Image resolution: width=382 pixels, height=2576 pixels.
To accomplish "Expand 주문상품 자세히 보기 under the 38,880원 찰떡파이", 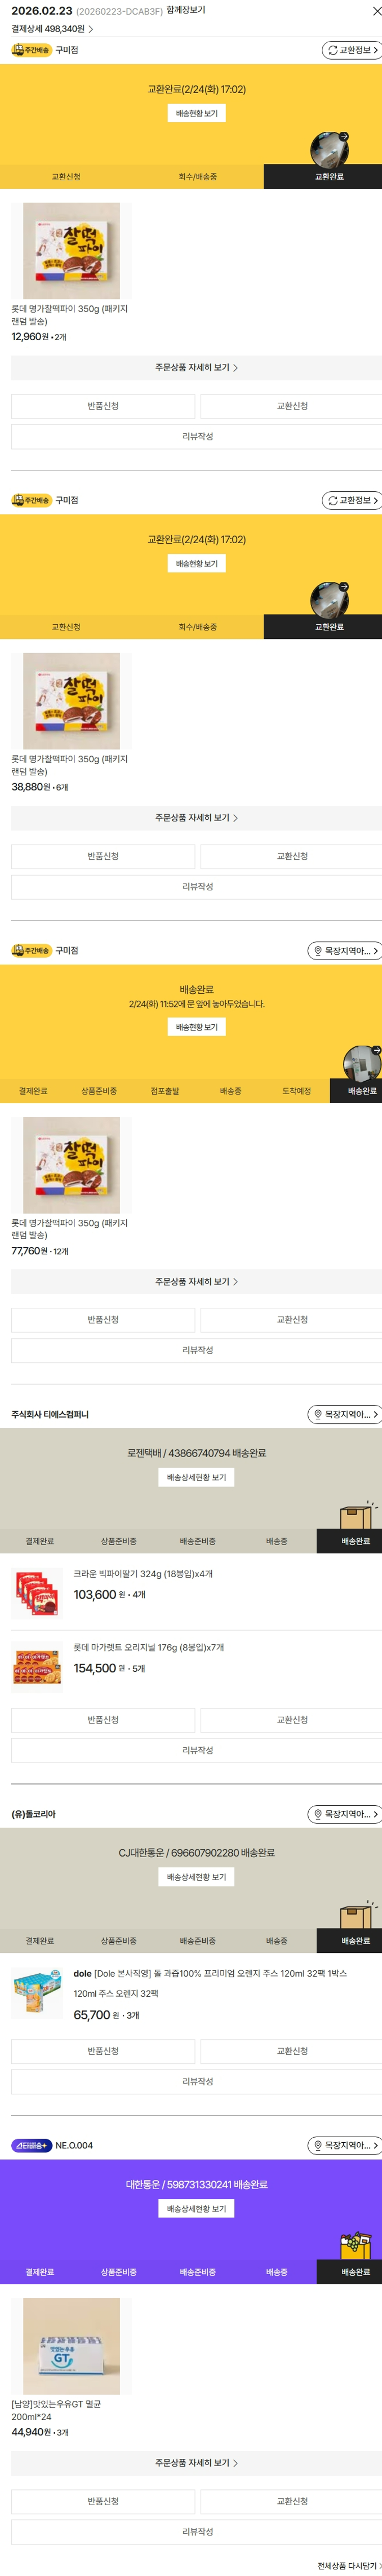I will coord(196,817).
